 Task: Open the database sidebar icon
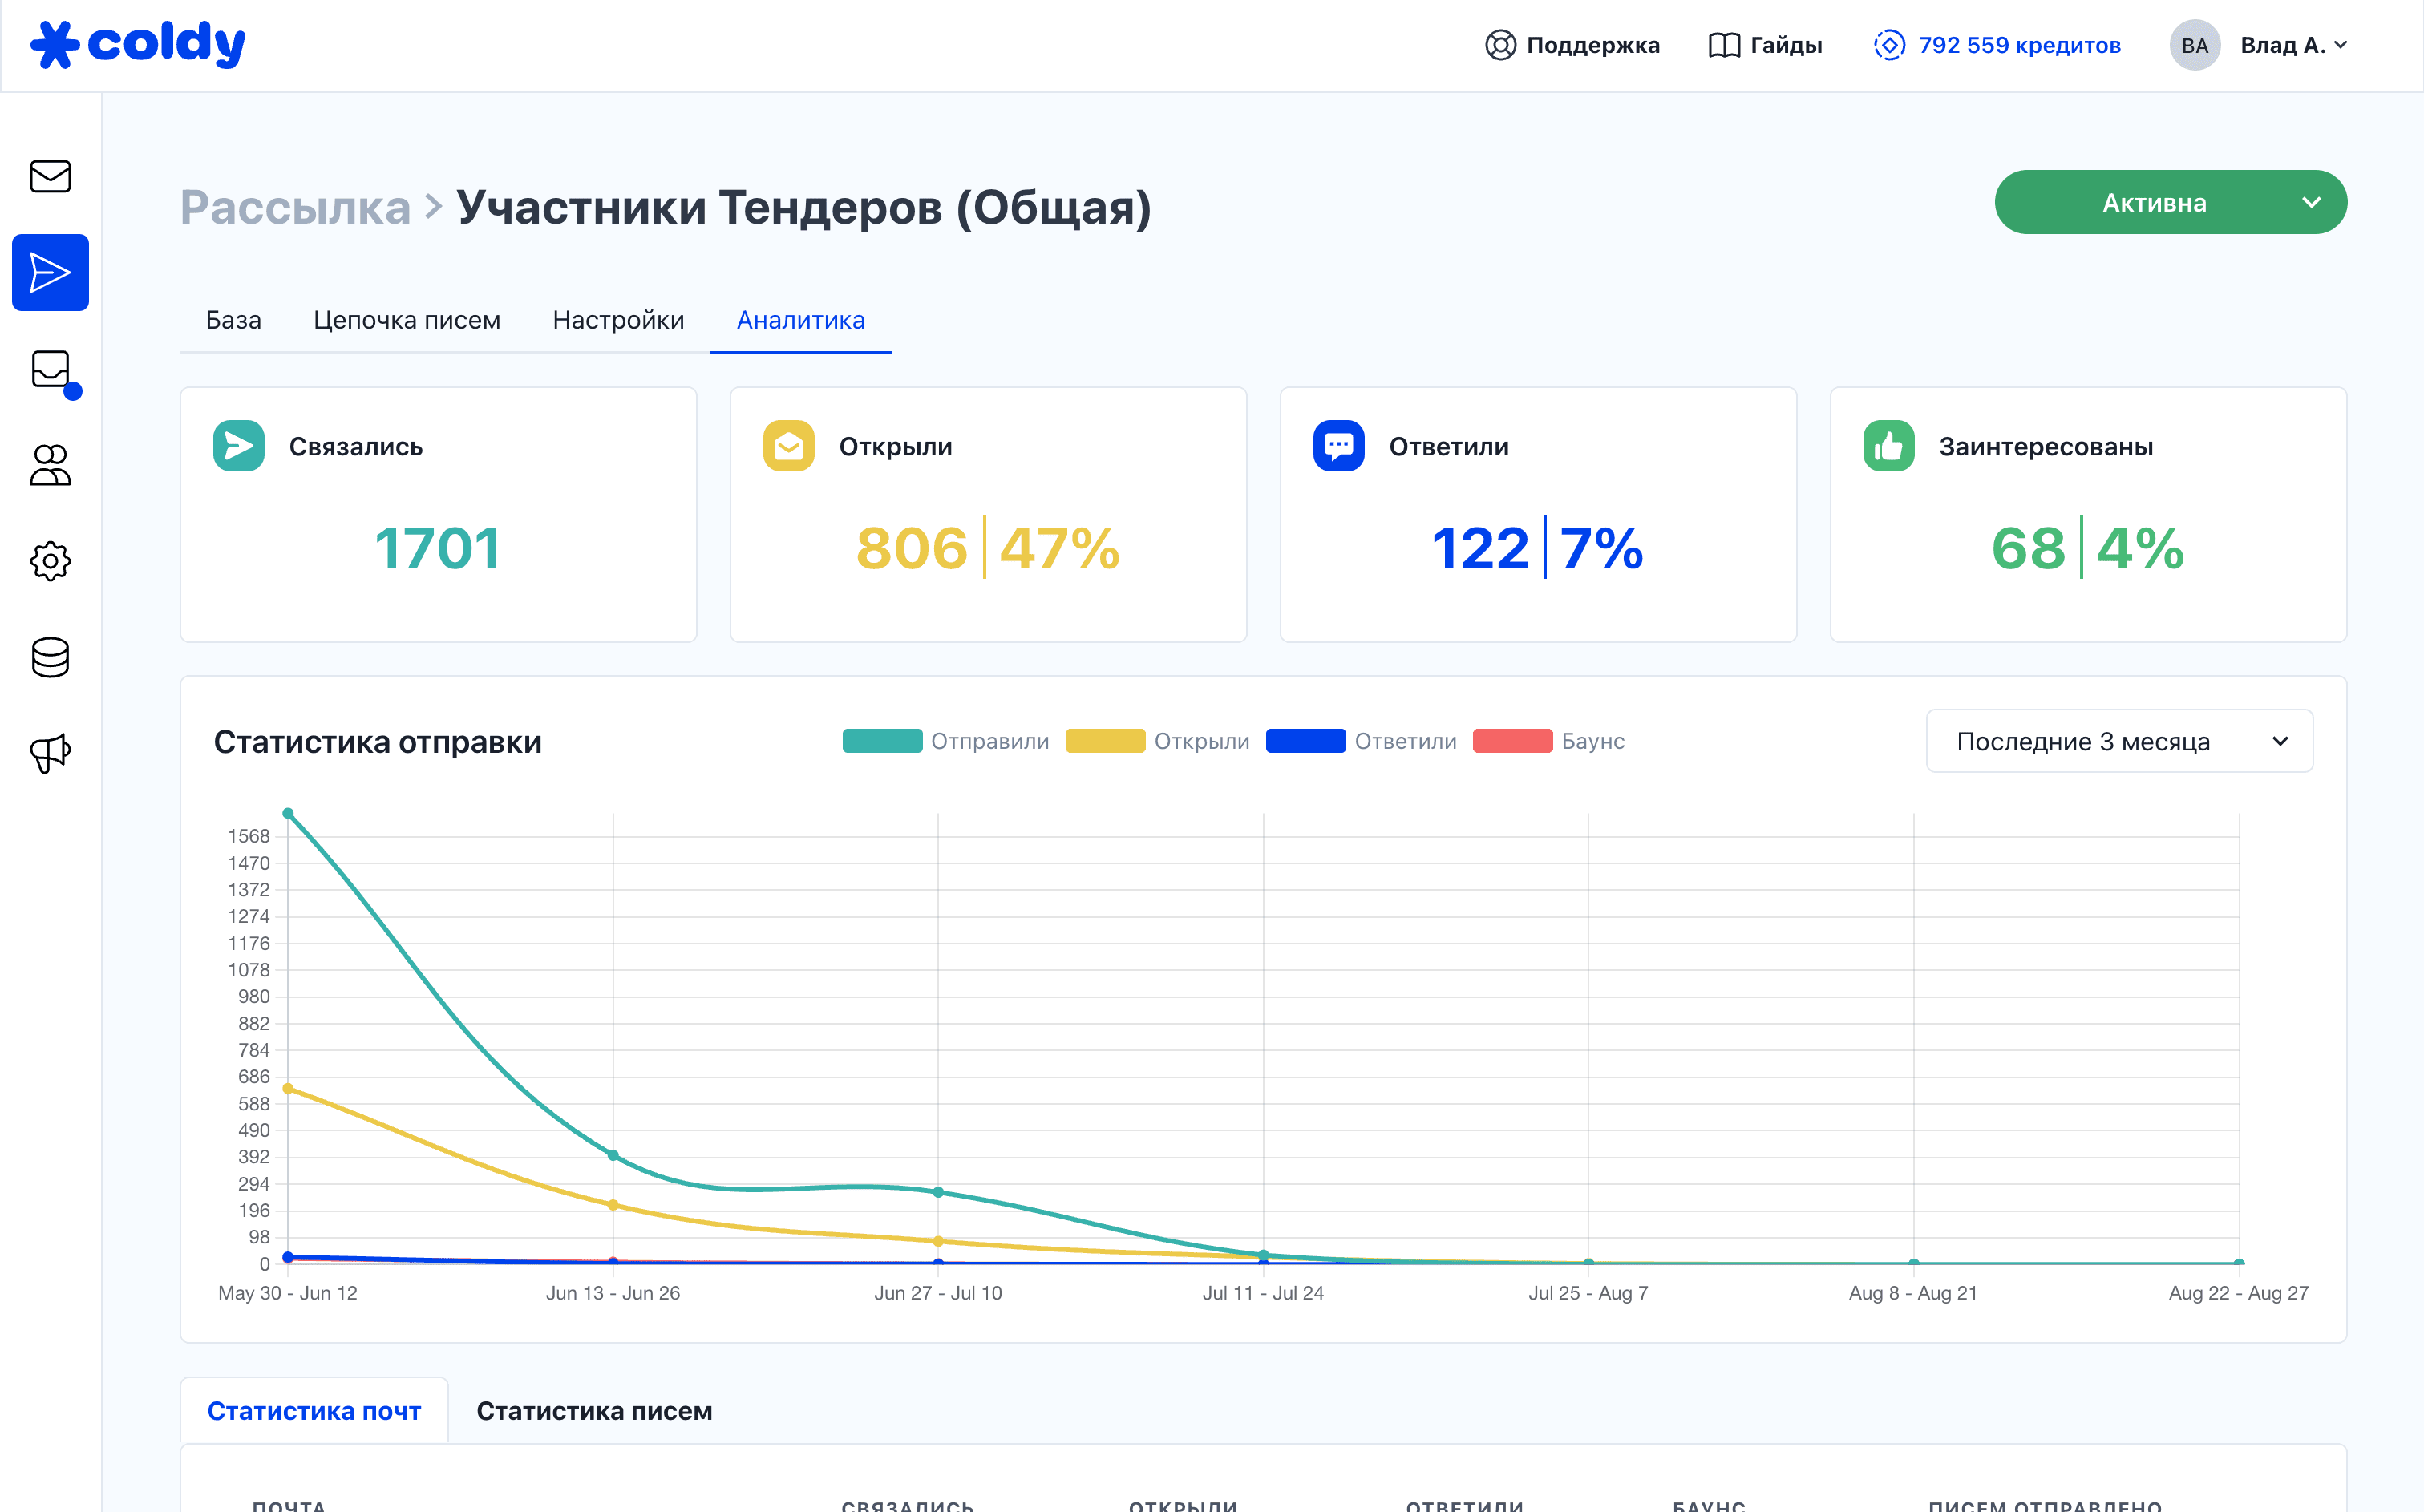pos(50,657)
